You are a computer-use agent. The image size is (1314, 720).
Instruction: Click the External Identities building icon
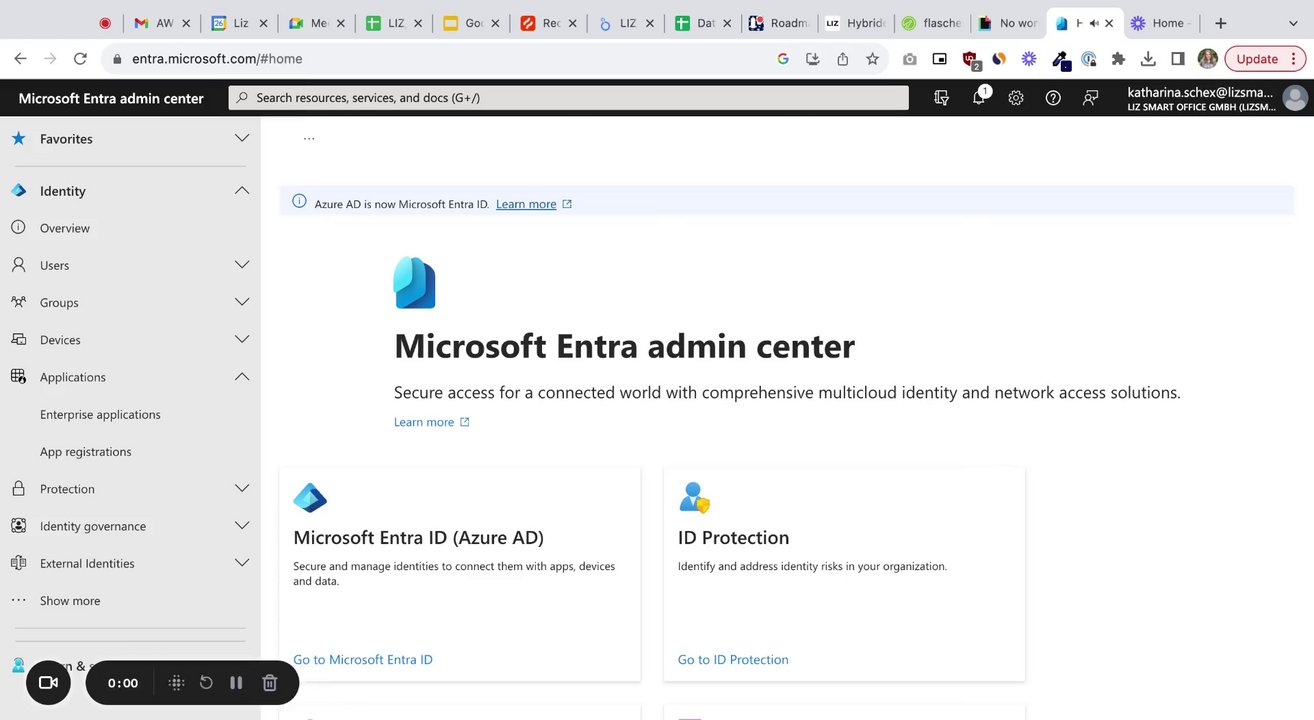[x=18, y=563]
